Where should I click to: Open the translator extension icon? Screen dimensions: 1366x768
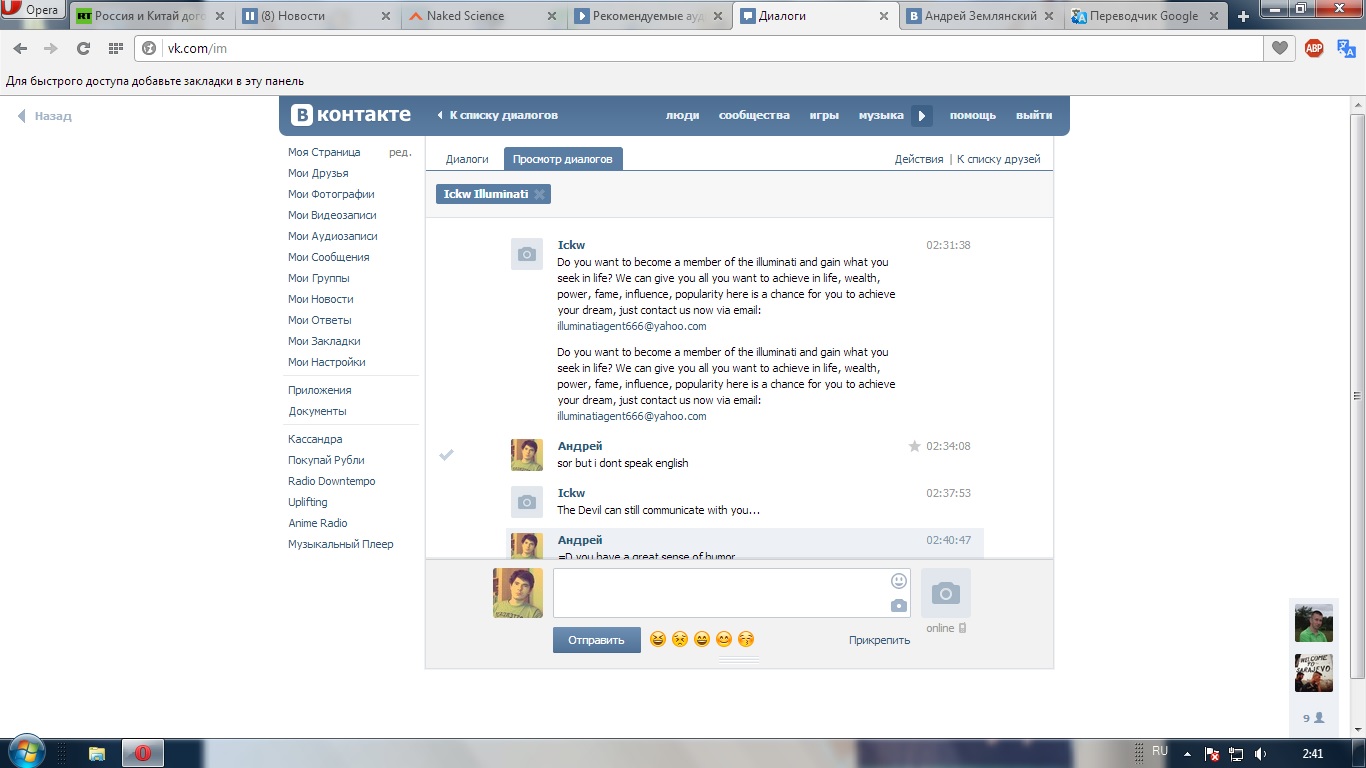pyautogui.click(x=1345, y=48)
